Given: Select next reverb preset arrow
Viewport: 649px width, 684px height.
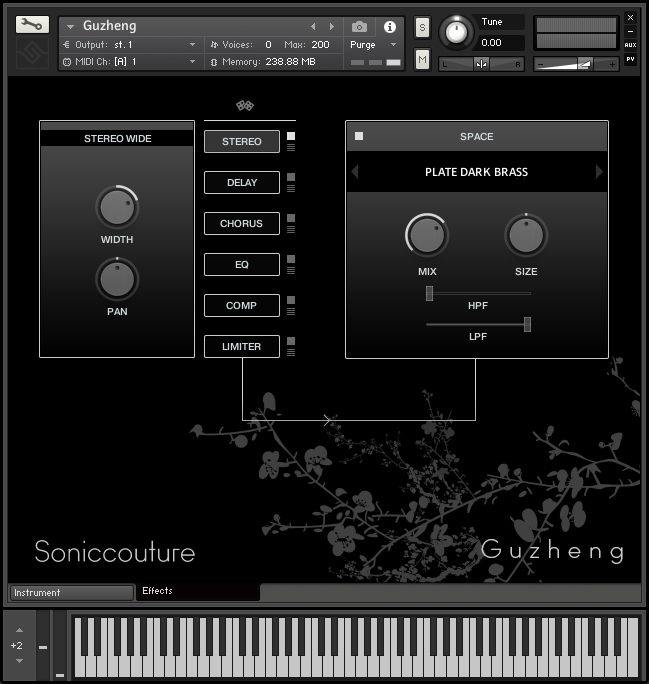Looking at the screenshot, I should [x=599, y=171].
